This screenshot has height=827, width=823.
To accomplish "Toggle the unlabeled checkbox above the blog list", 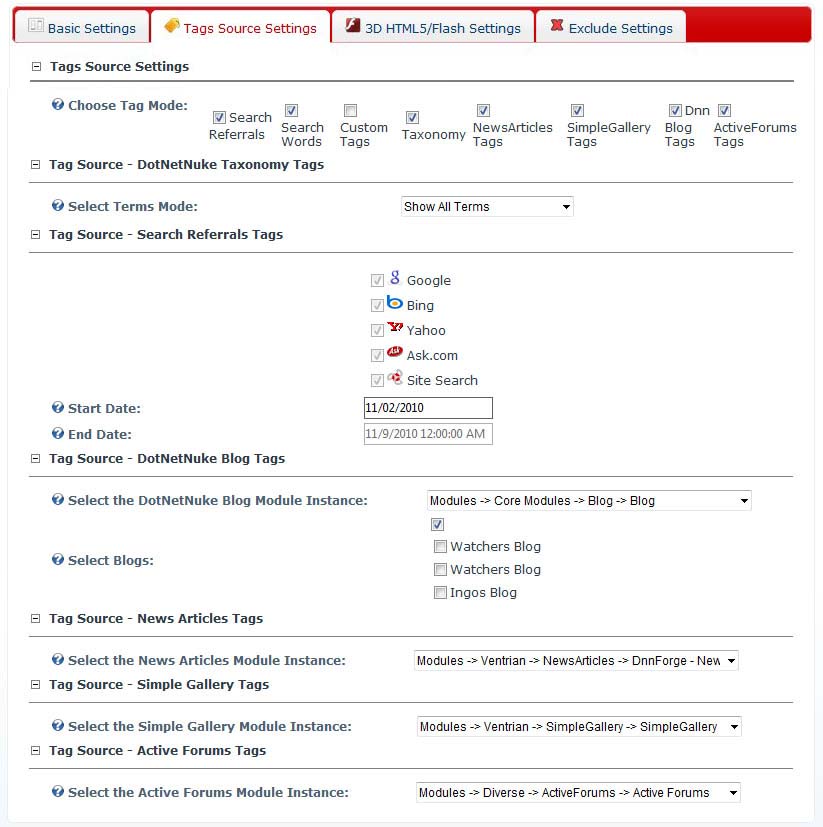I will coord(437,524).
